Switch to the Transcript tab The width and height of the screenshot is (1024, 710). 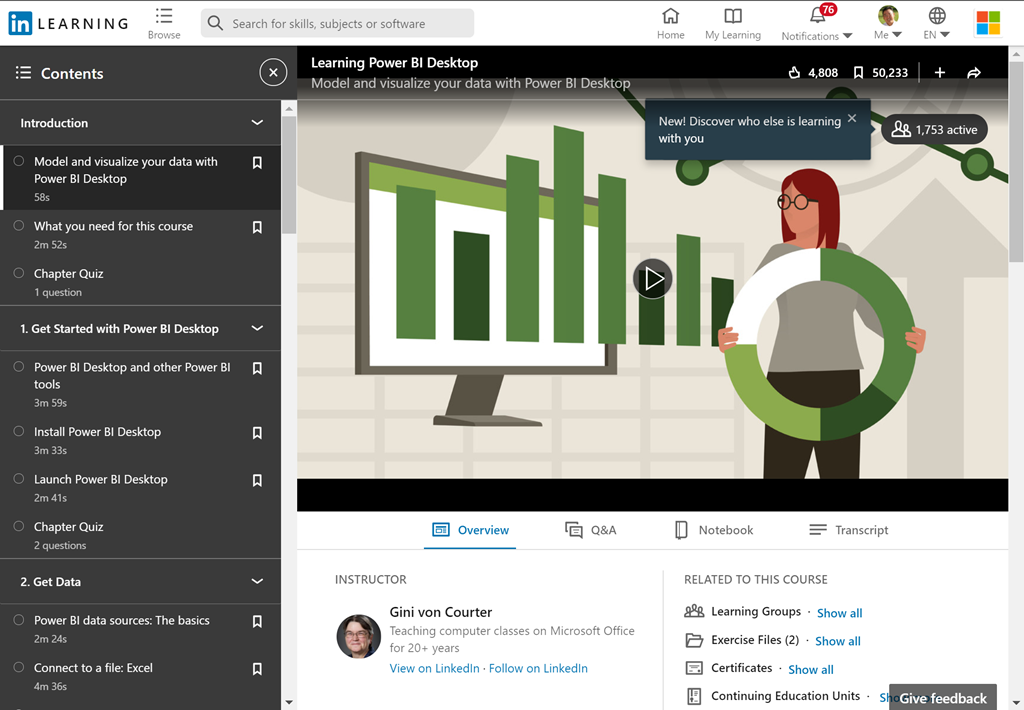coord(848,530)
